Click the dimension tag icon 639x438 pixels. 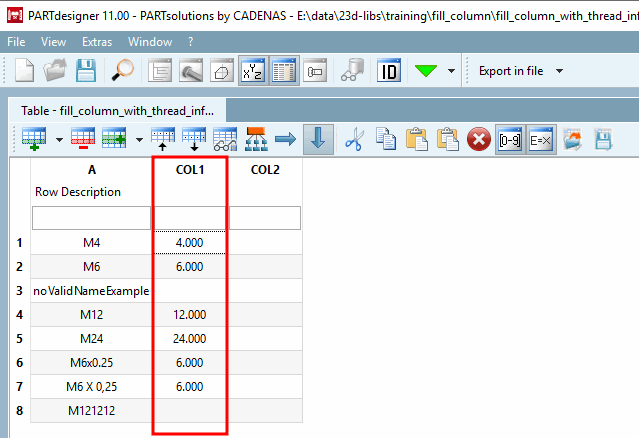coord(315,70)
